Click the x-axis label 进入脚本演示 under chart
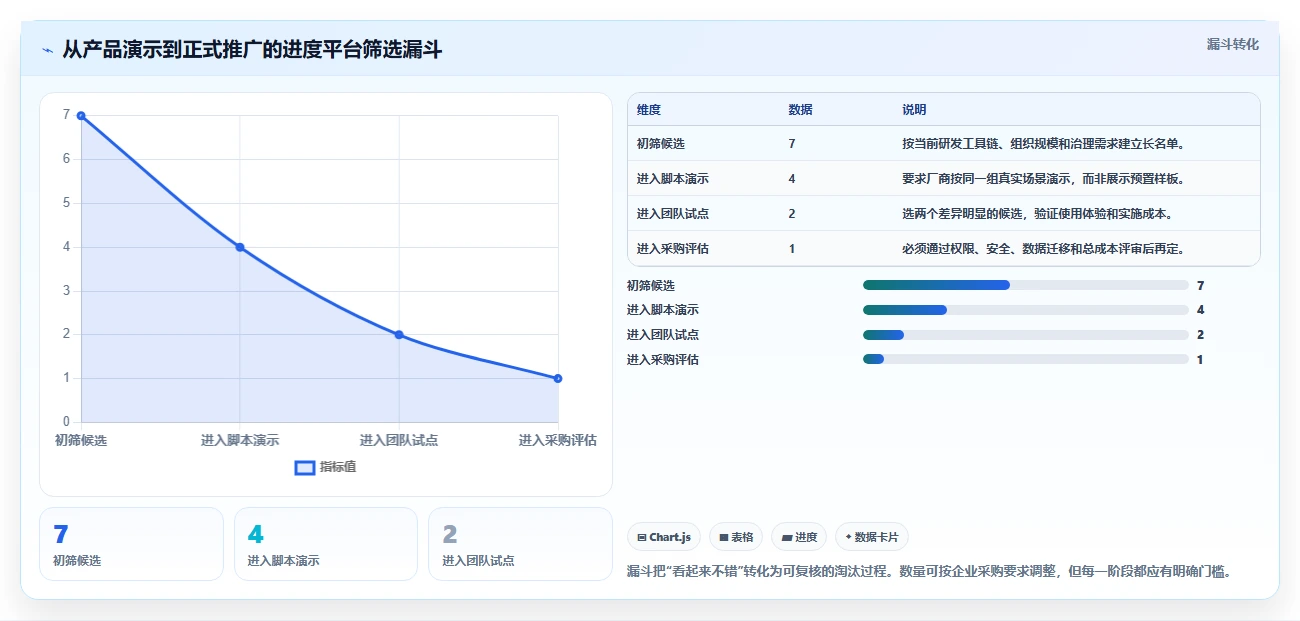Image resolution: width=1300 pixels, height=621 pixels. pyautogui.click(x=240, y=440)
